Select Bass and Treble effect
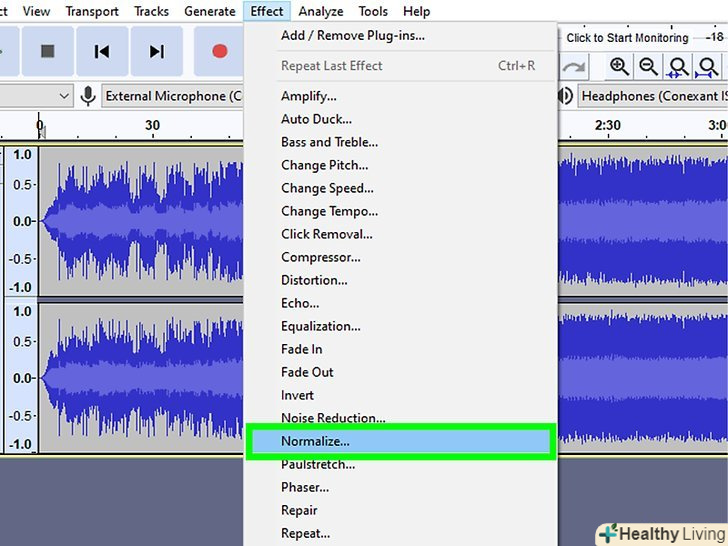 point(401,142)
